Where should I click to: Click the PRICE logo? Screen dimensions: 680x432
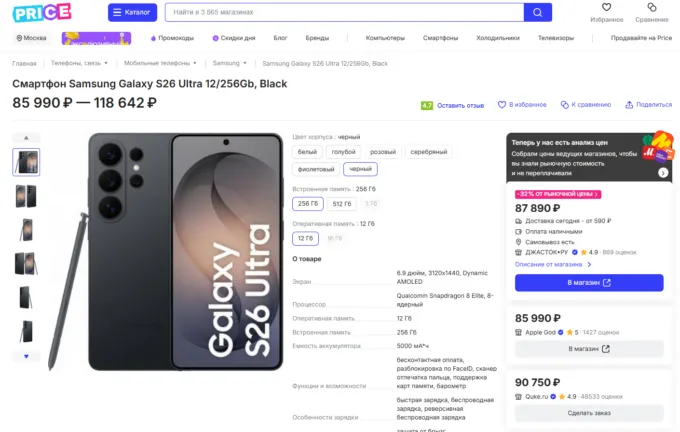pos(42,12)
